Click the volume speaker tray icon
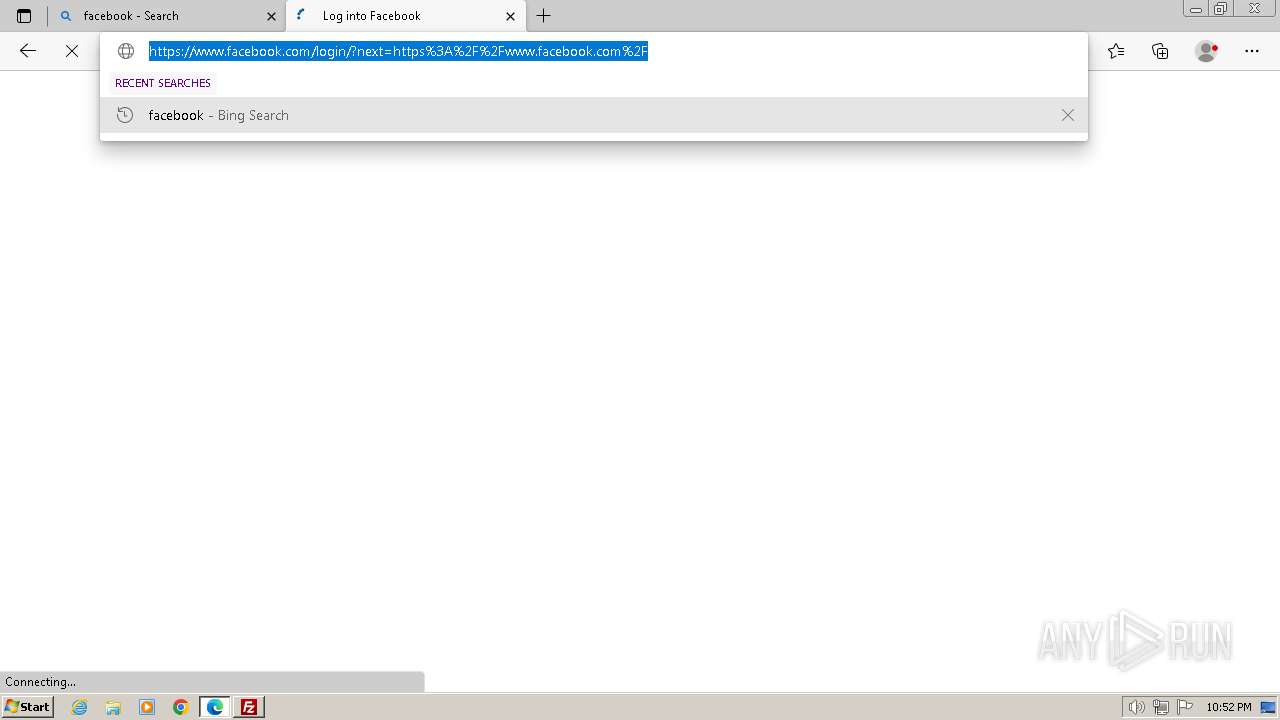 (1136, 707)
